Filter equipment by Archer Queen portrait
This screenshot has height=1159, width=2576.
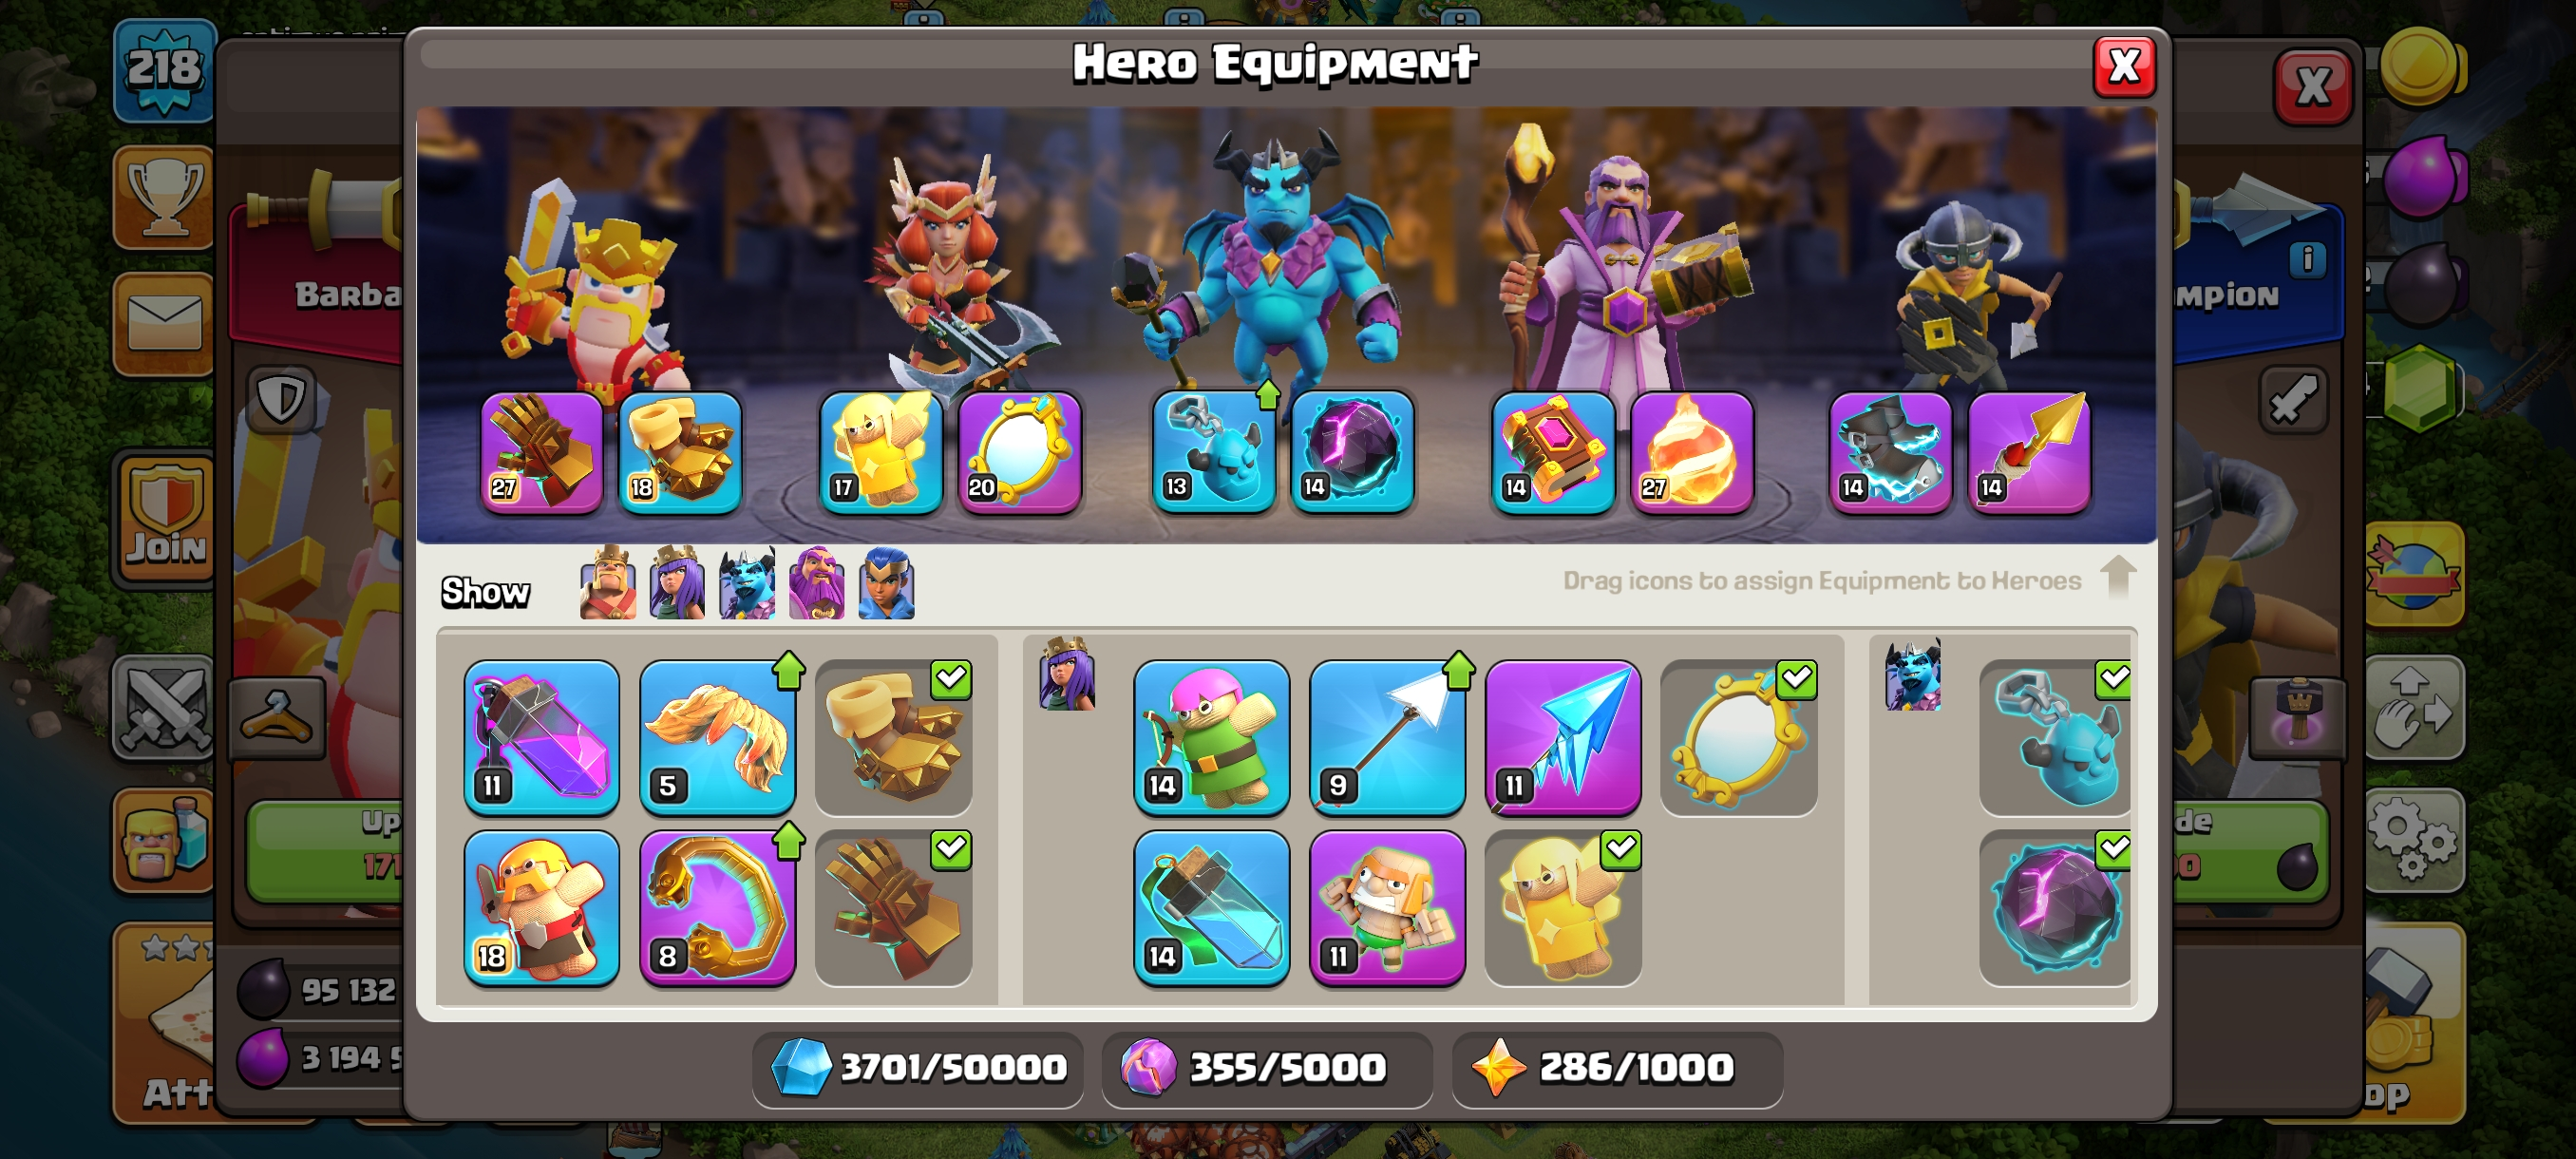(677, 583)
